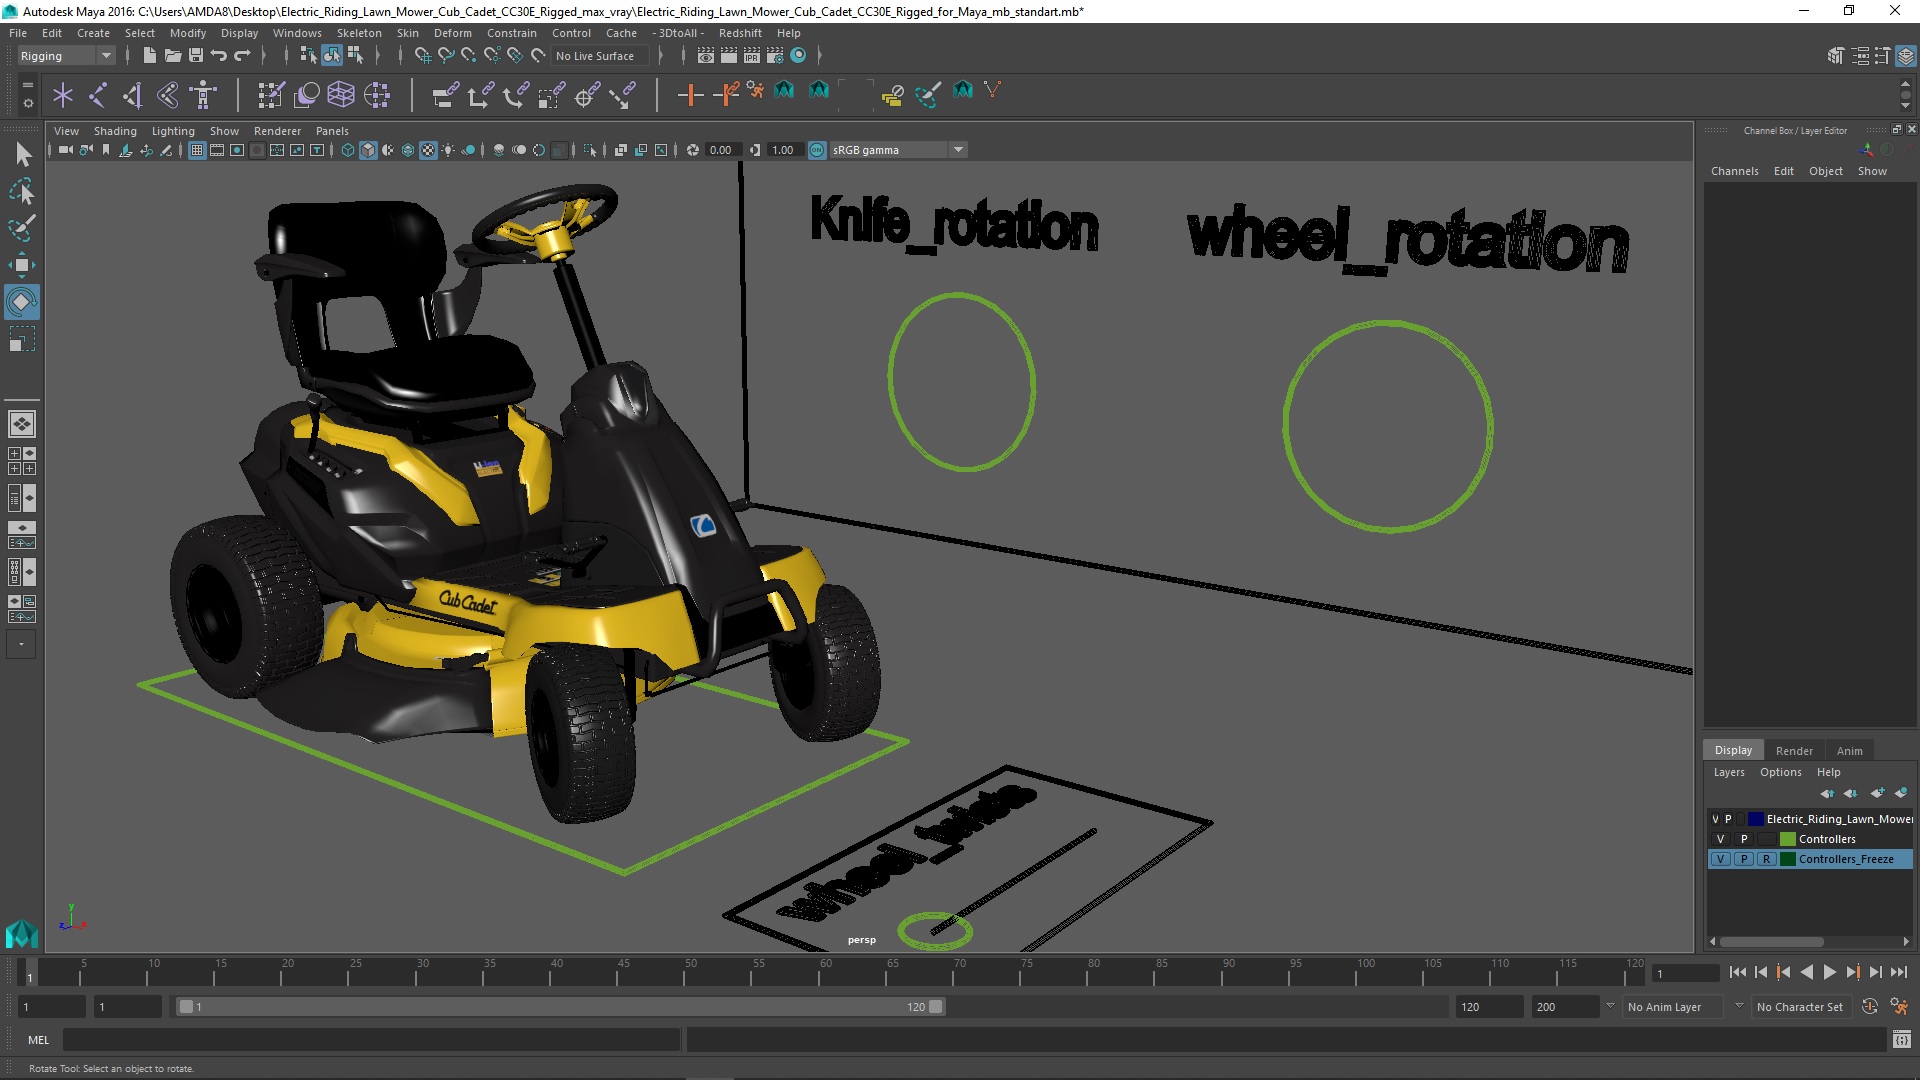Switch to the Anim layer tab
This screenshot has width=1920, height=1080.
1850,751
